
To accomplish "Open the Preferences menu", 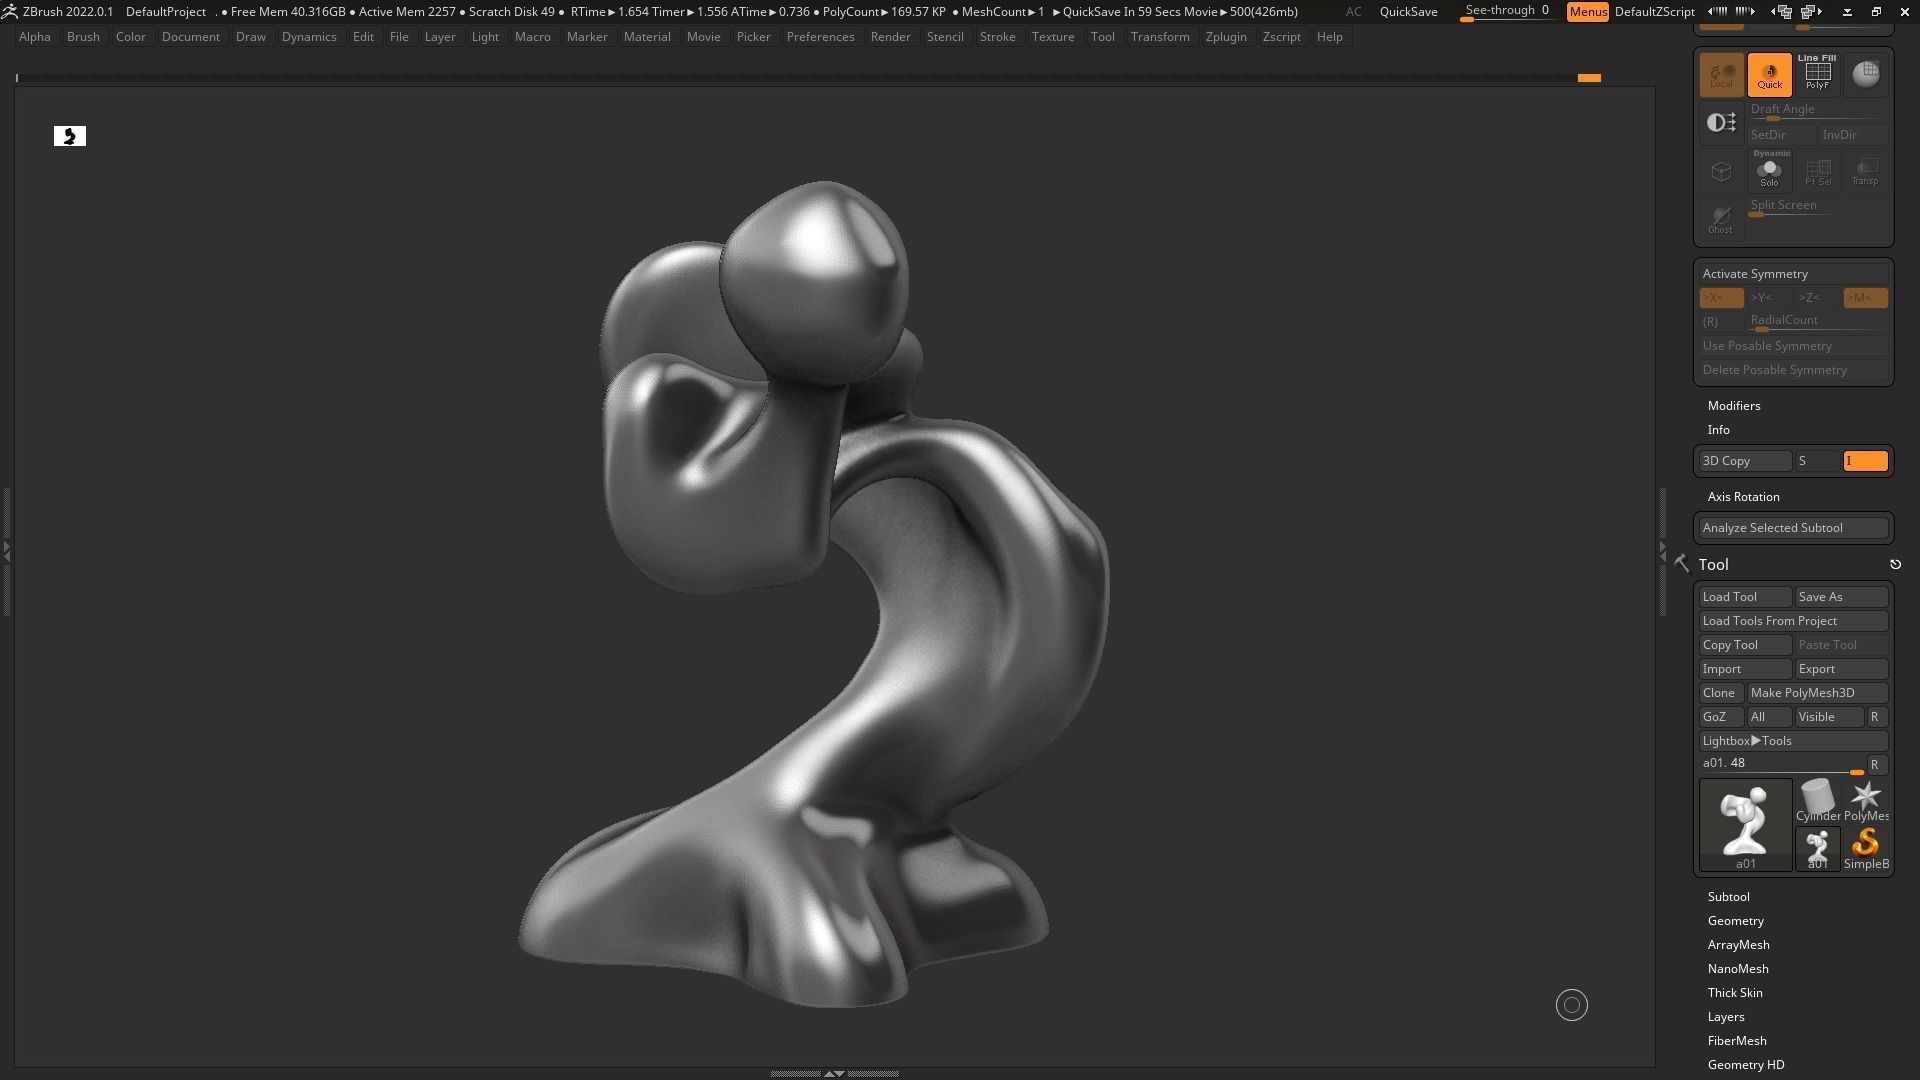I will tap(820, 37).
